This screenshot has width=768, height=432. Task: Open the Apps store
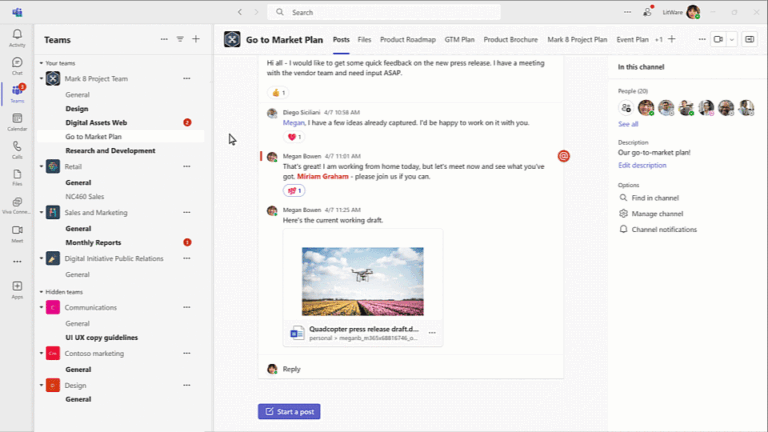pos(17,289)
